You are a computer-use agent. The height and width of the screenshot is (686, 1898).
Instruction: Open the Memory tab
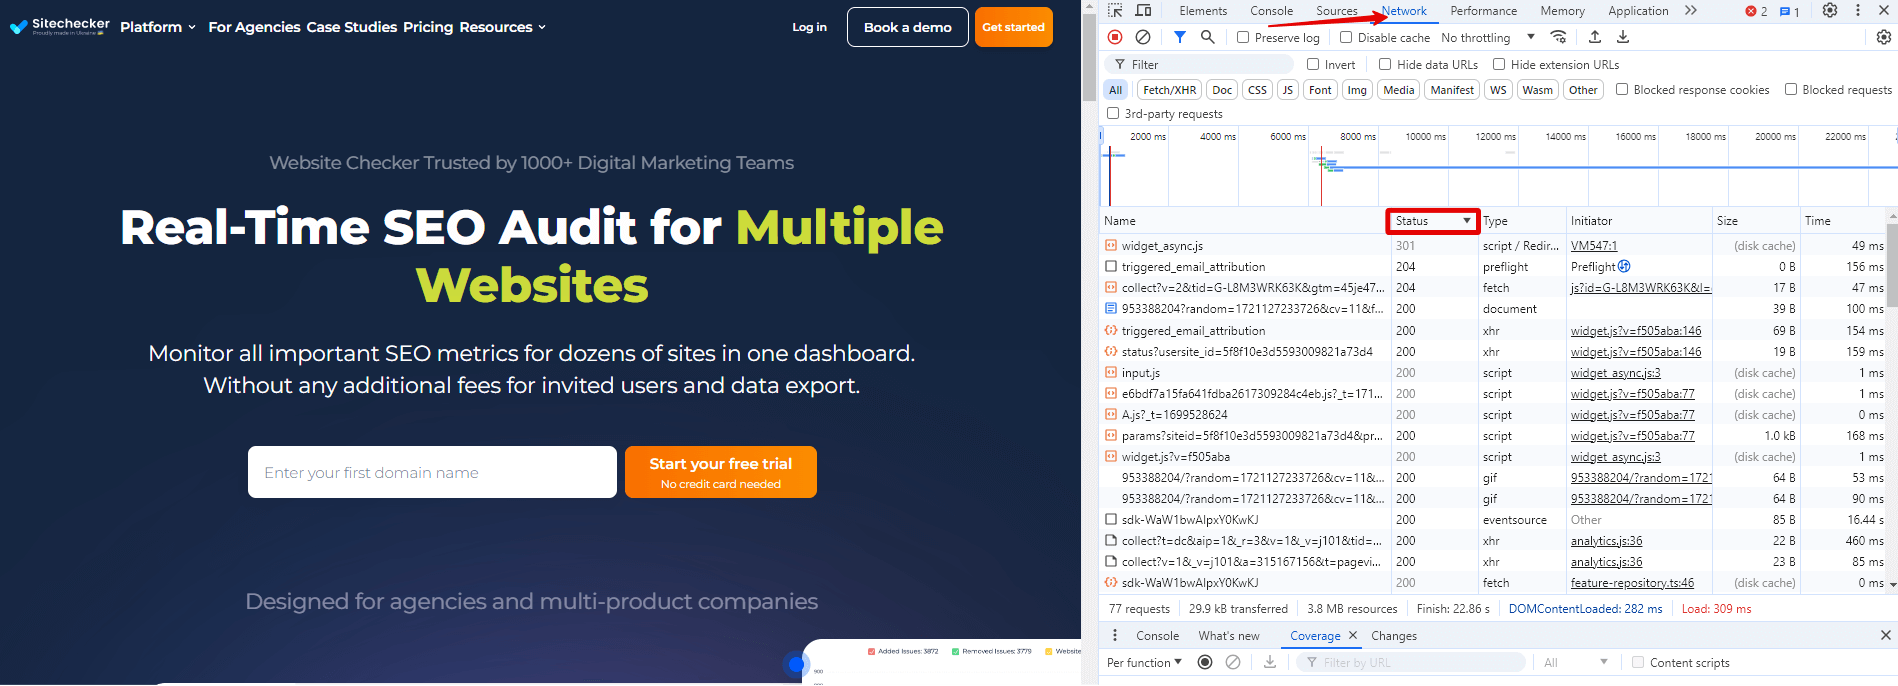coord(1562,11)
